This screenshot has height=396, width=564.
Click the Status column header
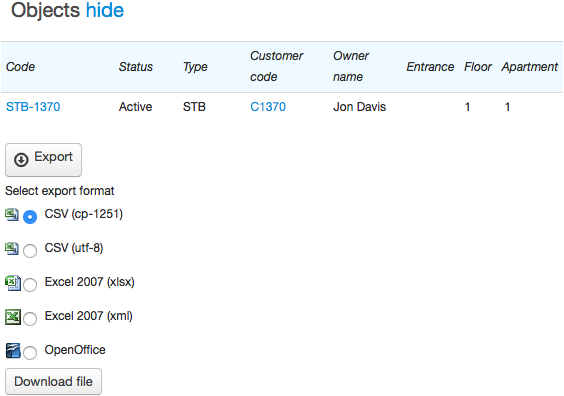point(136,67)
